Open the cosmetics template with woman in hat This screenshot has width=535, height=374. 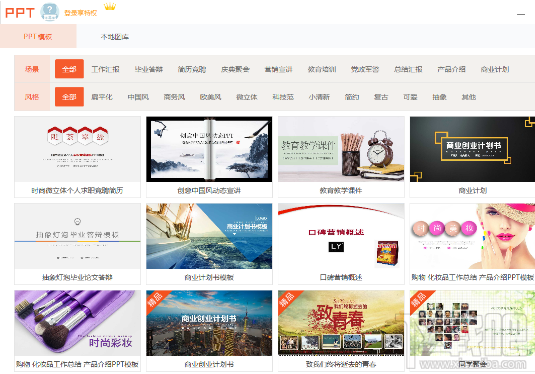473,236
